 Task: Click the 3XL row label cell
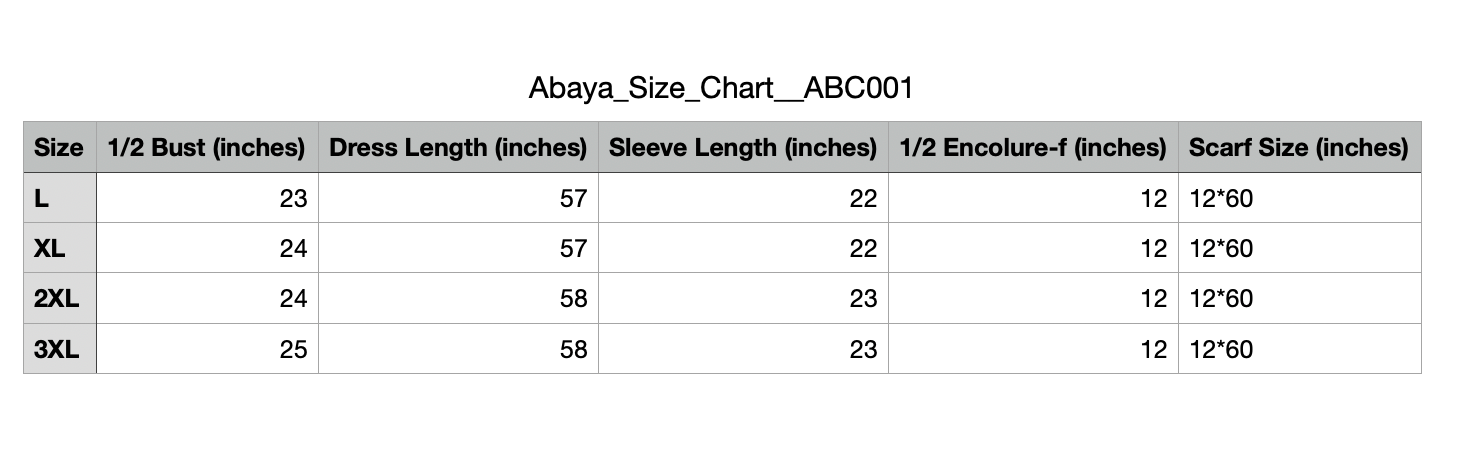pos(60,348)
